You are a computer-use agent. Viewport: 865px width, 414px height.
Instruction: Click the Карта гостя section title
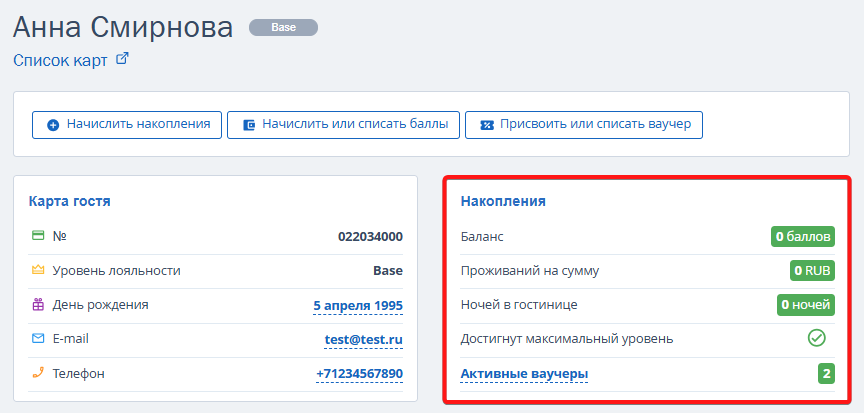pyautogui.click(x=70, y=201)
